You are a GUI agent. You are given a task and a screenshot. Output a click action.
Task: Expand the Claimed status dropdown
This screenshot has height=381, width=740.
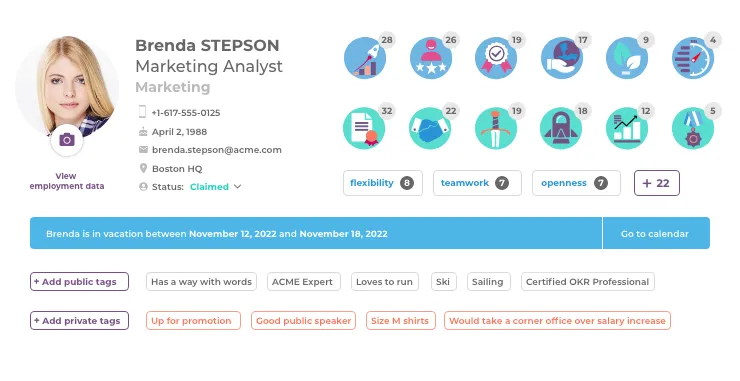point(216,187)
